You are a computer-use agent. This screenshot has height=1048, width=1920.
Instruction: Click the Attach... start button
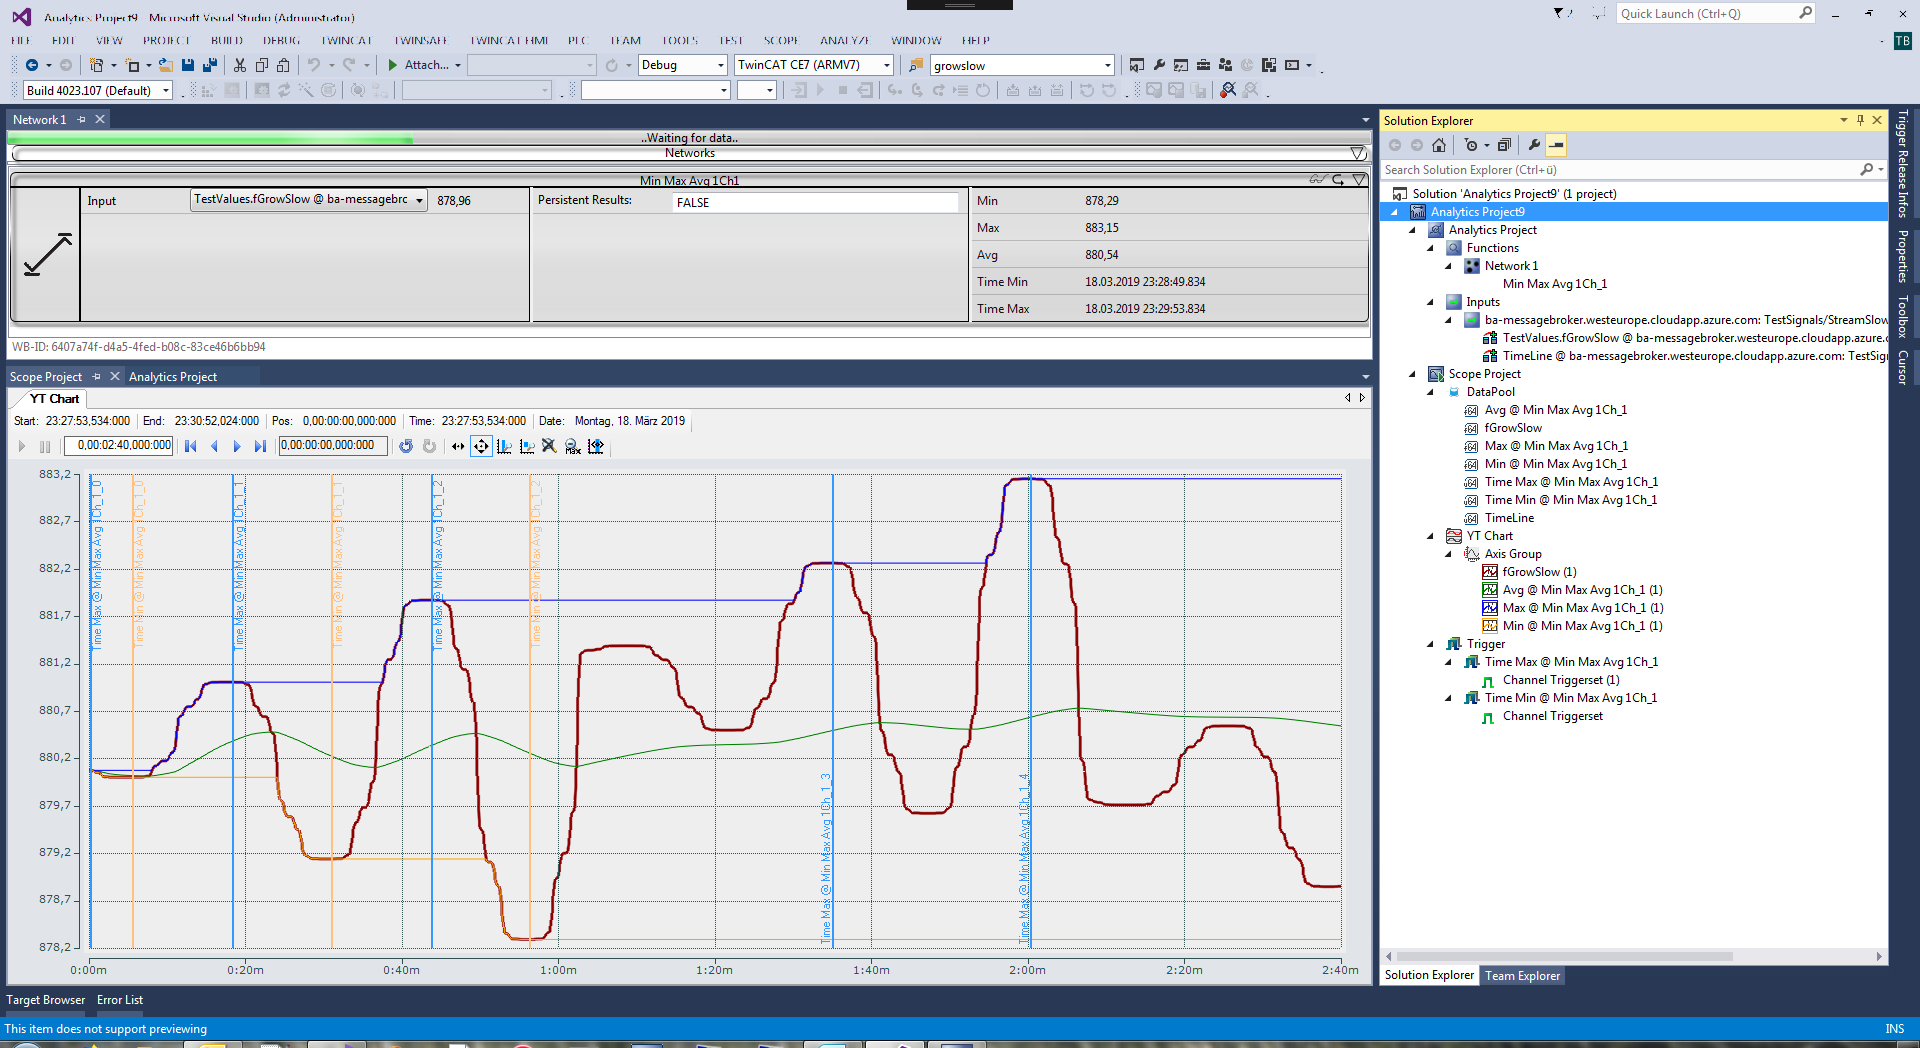(424, 65)
